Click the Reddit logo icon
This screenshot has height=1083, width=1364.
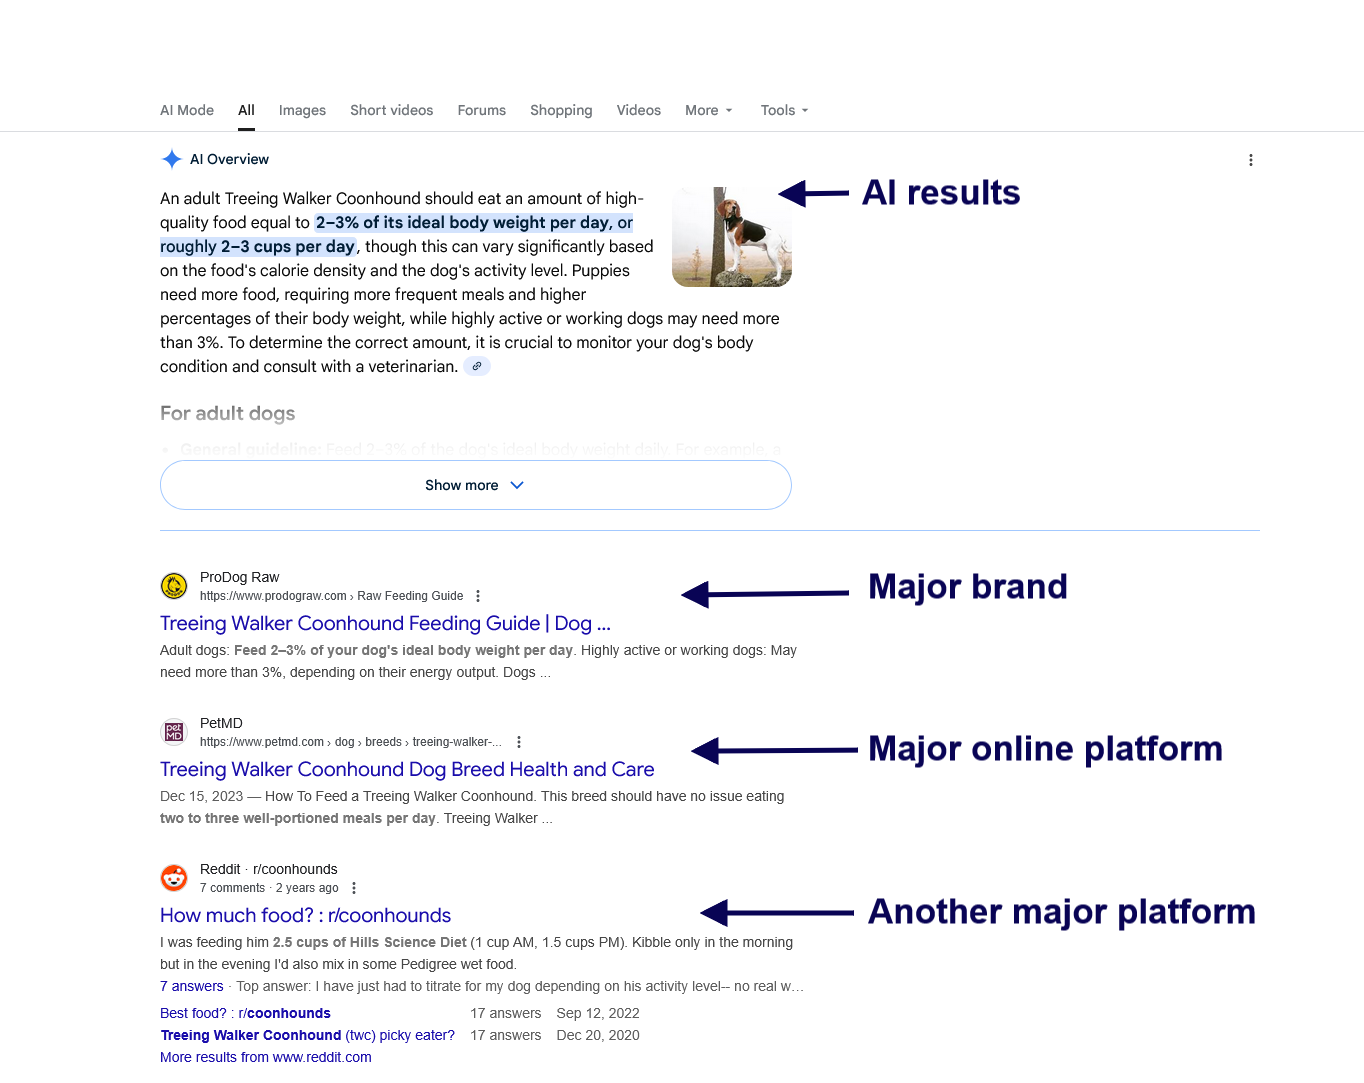(x=174, y=878)
